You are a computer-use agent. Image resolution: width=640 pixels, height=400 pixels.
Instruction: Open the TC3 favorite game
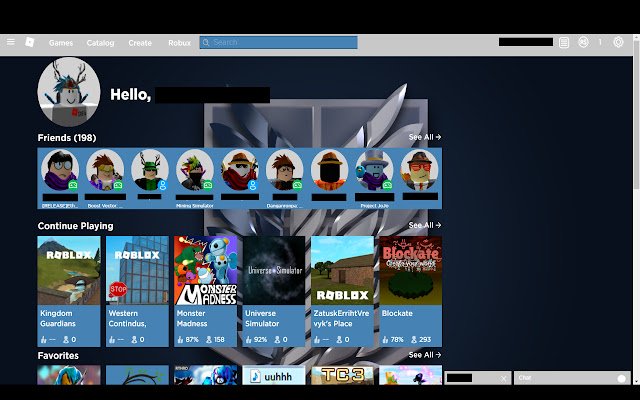point(342,375)
